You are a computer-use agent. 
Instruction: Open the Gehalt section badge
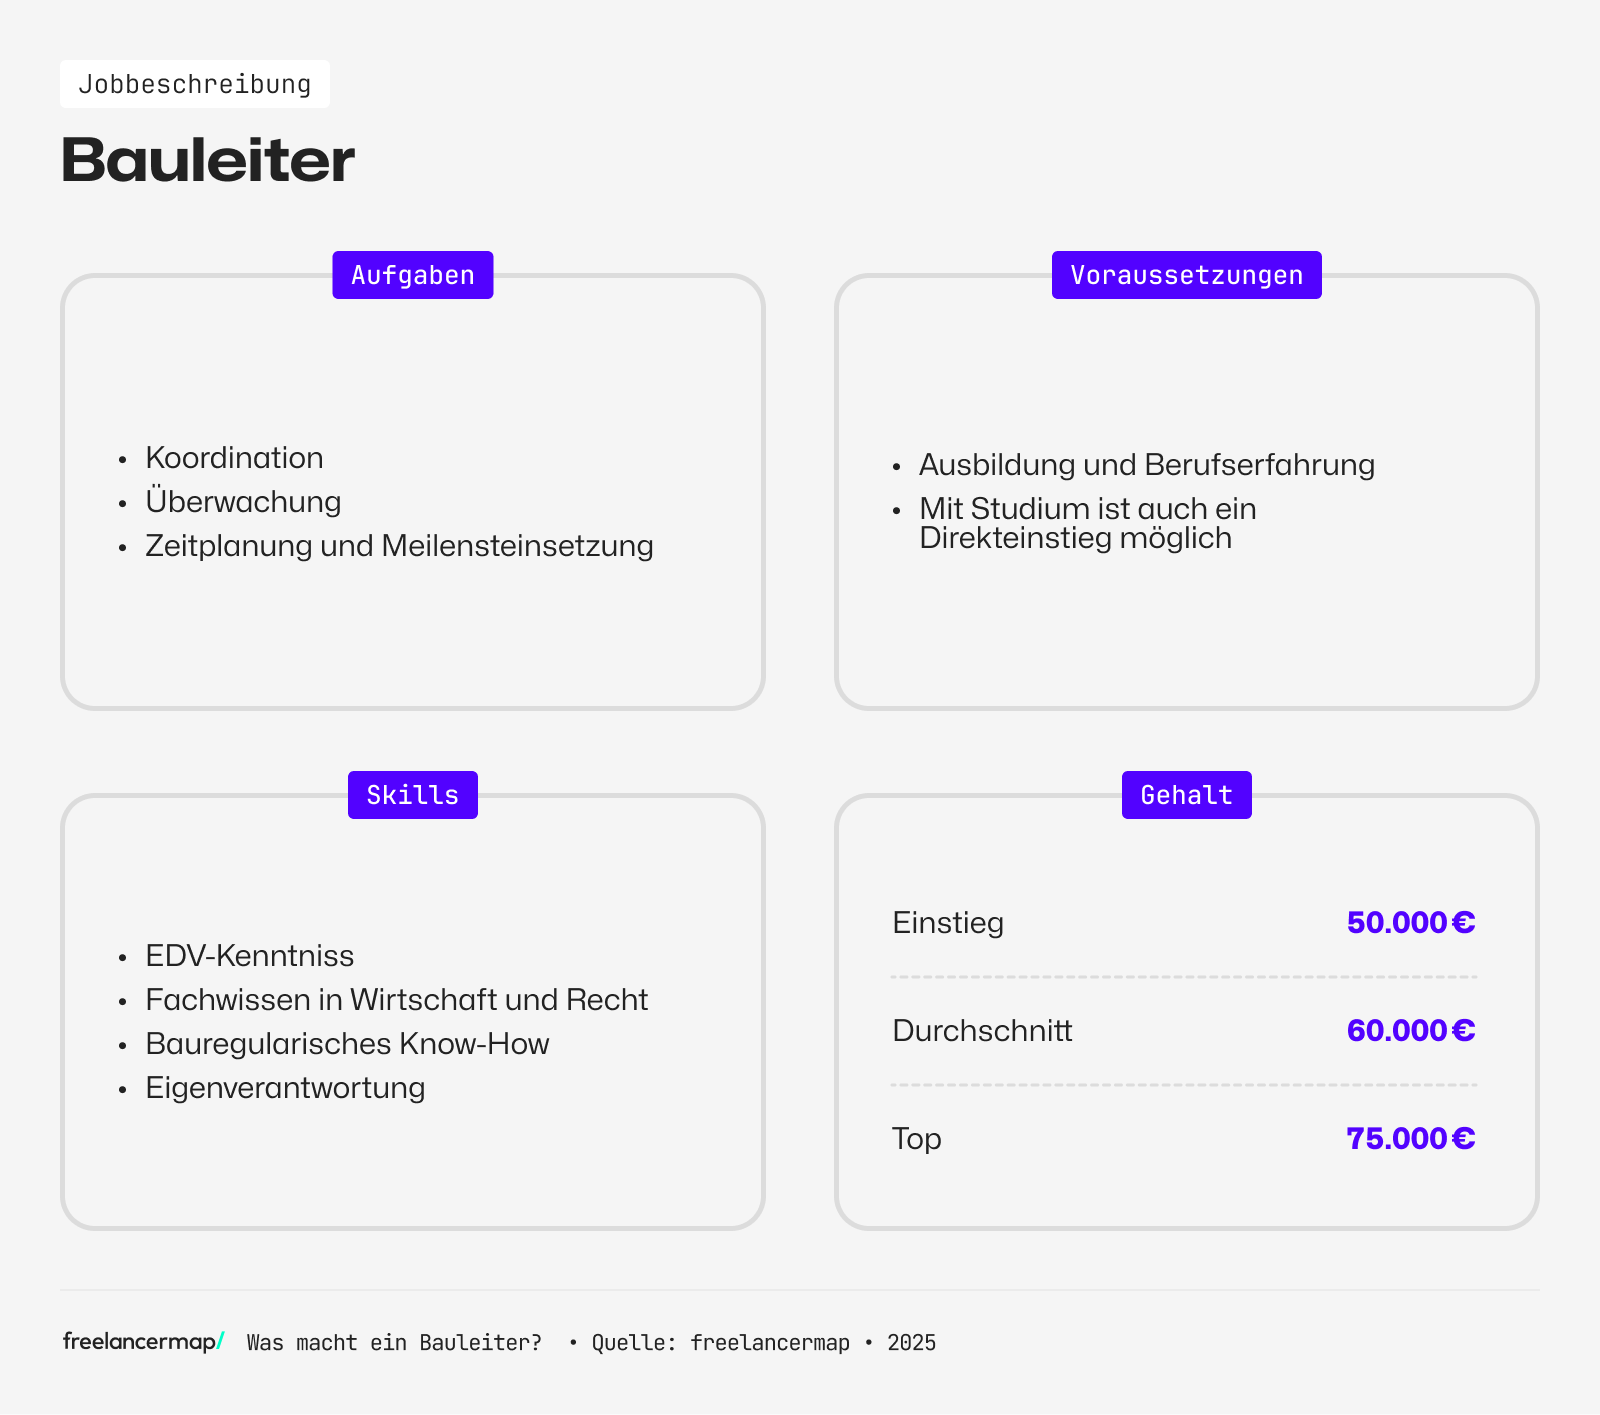[1186, 795]
